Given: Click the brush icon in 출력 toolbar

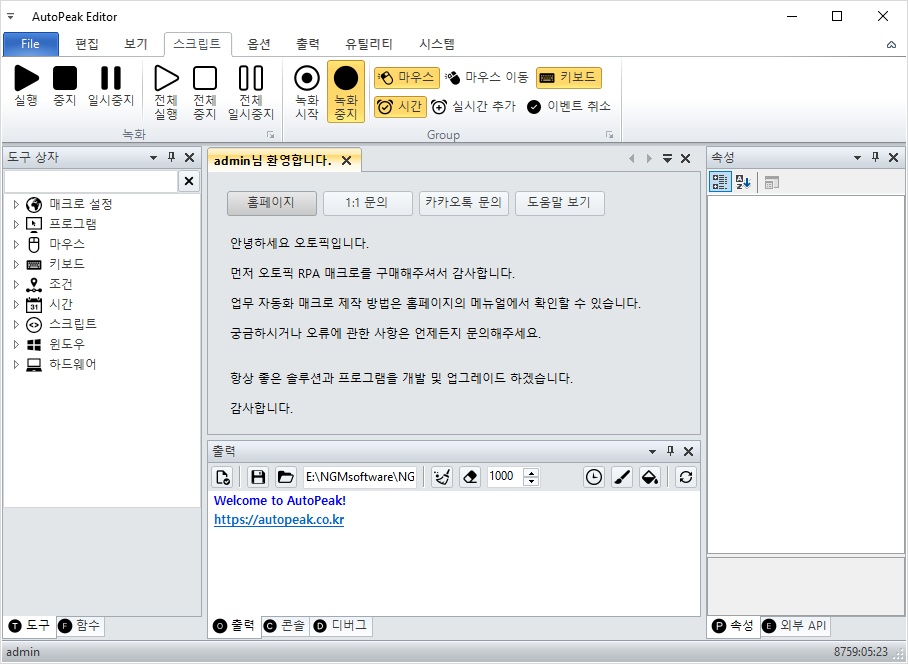Looking at the screenshot, I should click(622, 477).
